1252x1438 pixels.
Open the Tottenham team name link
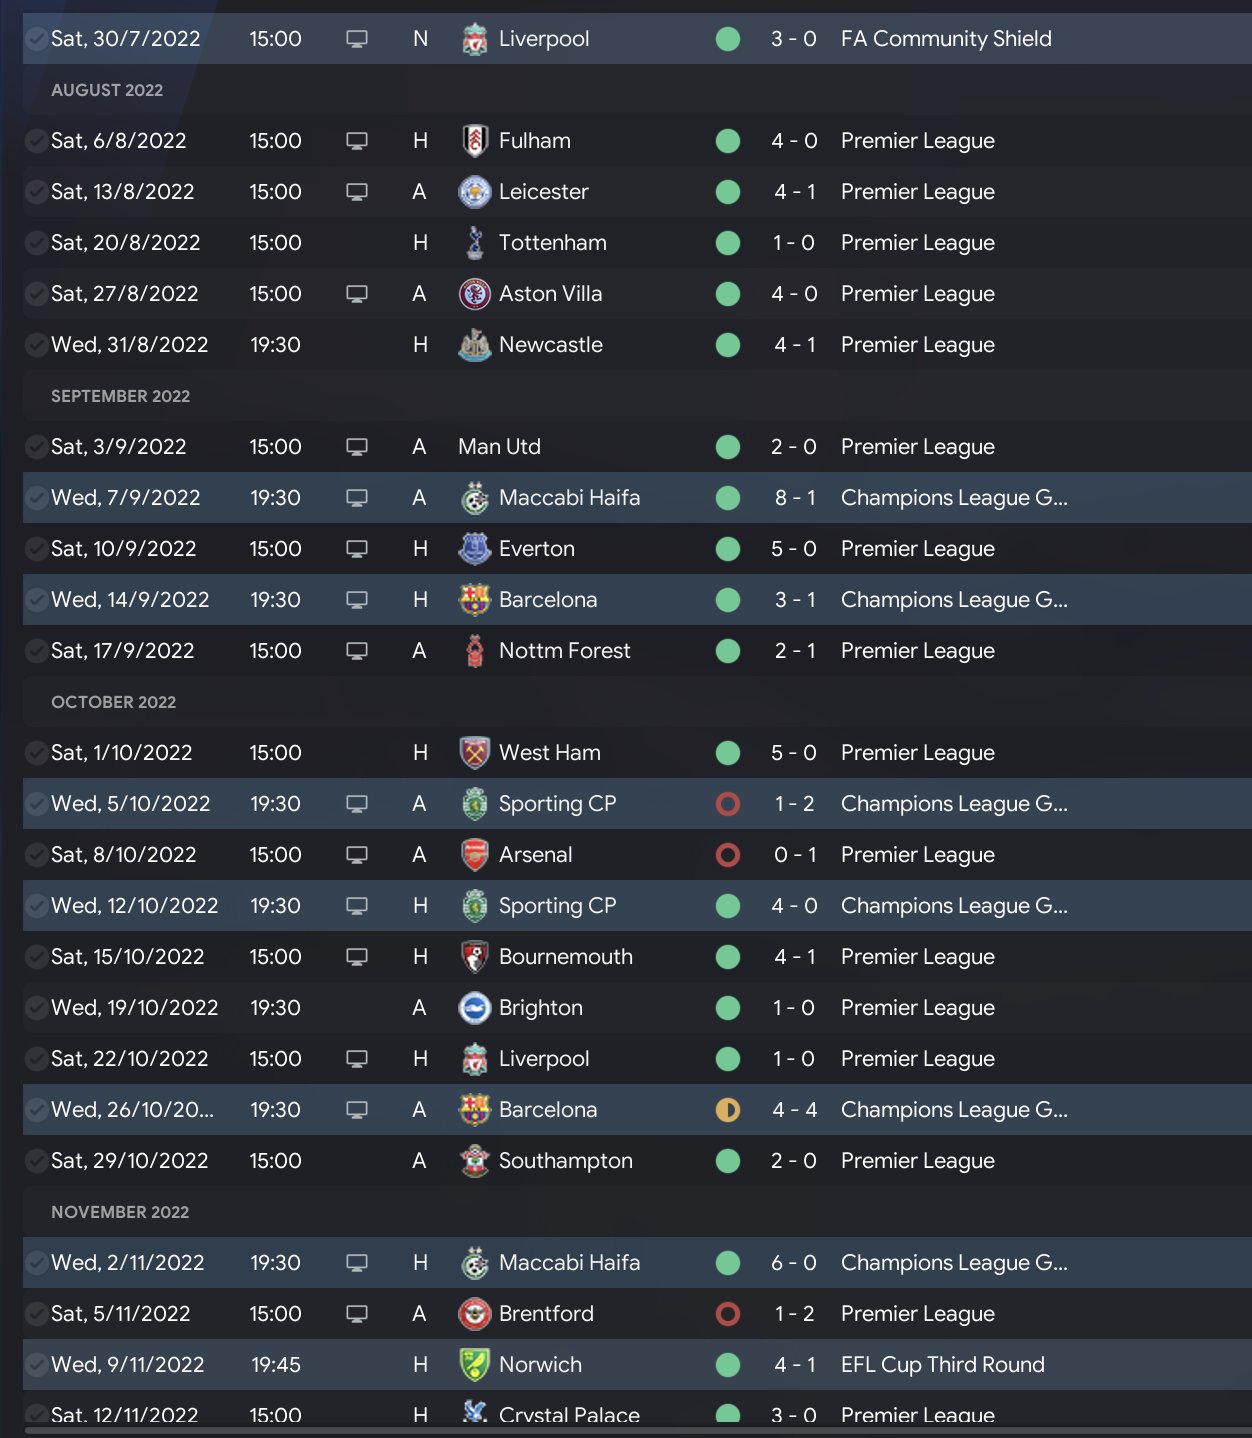click(553, 243)
